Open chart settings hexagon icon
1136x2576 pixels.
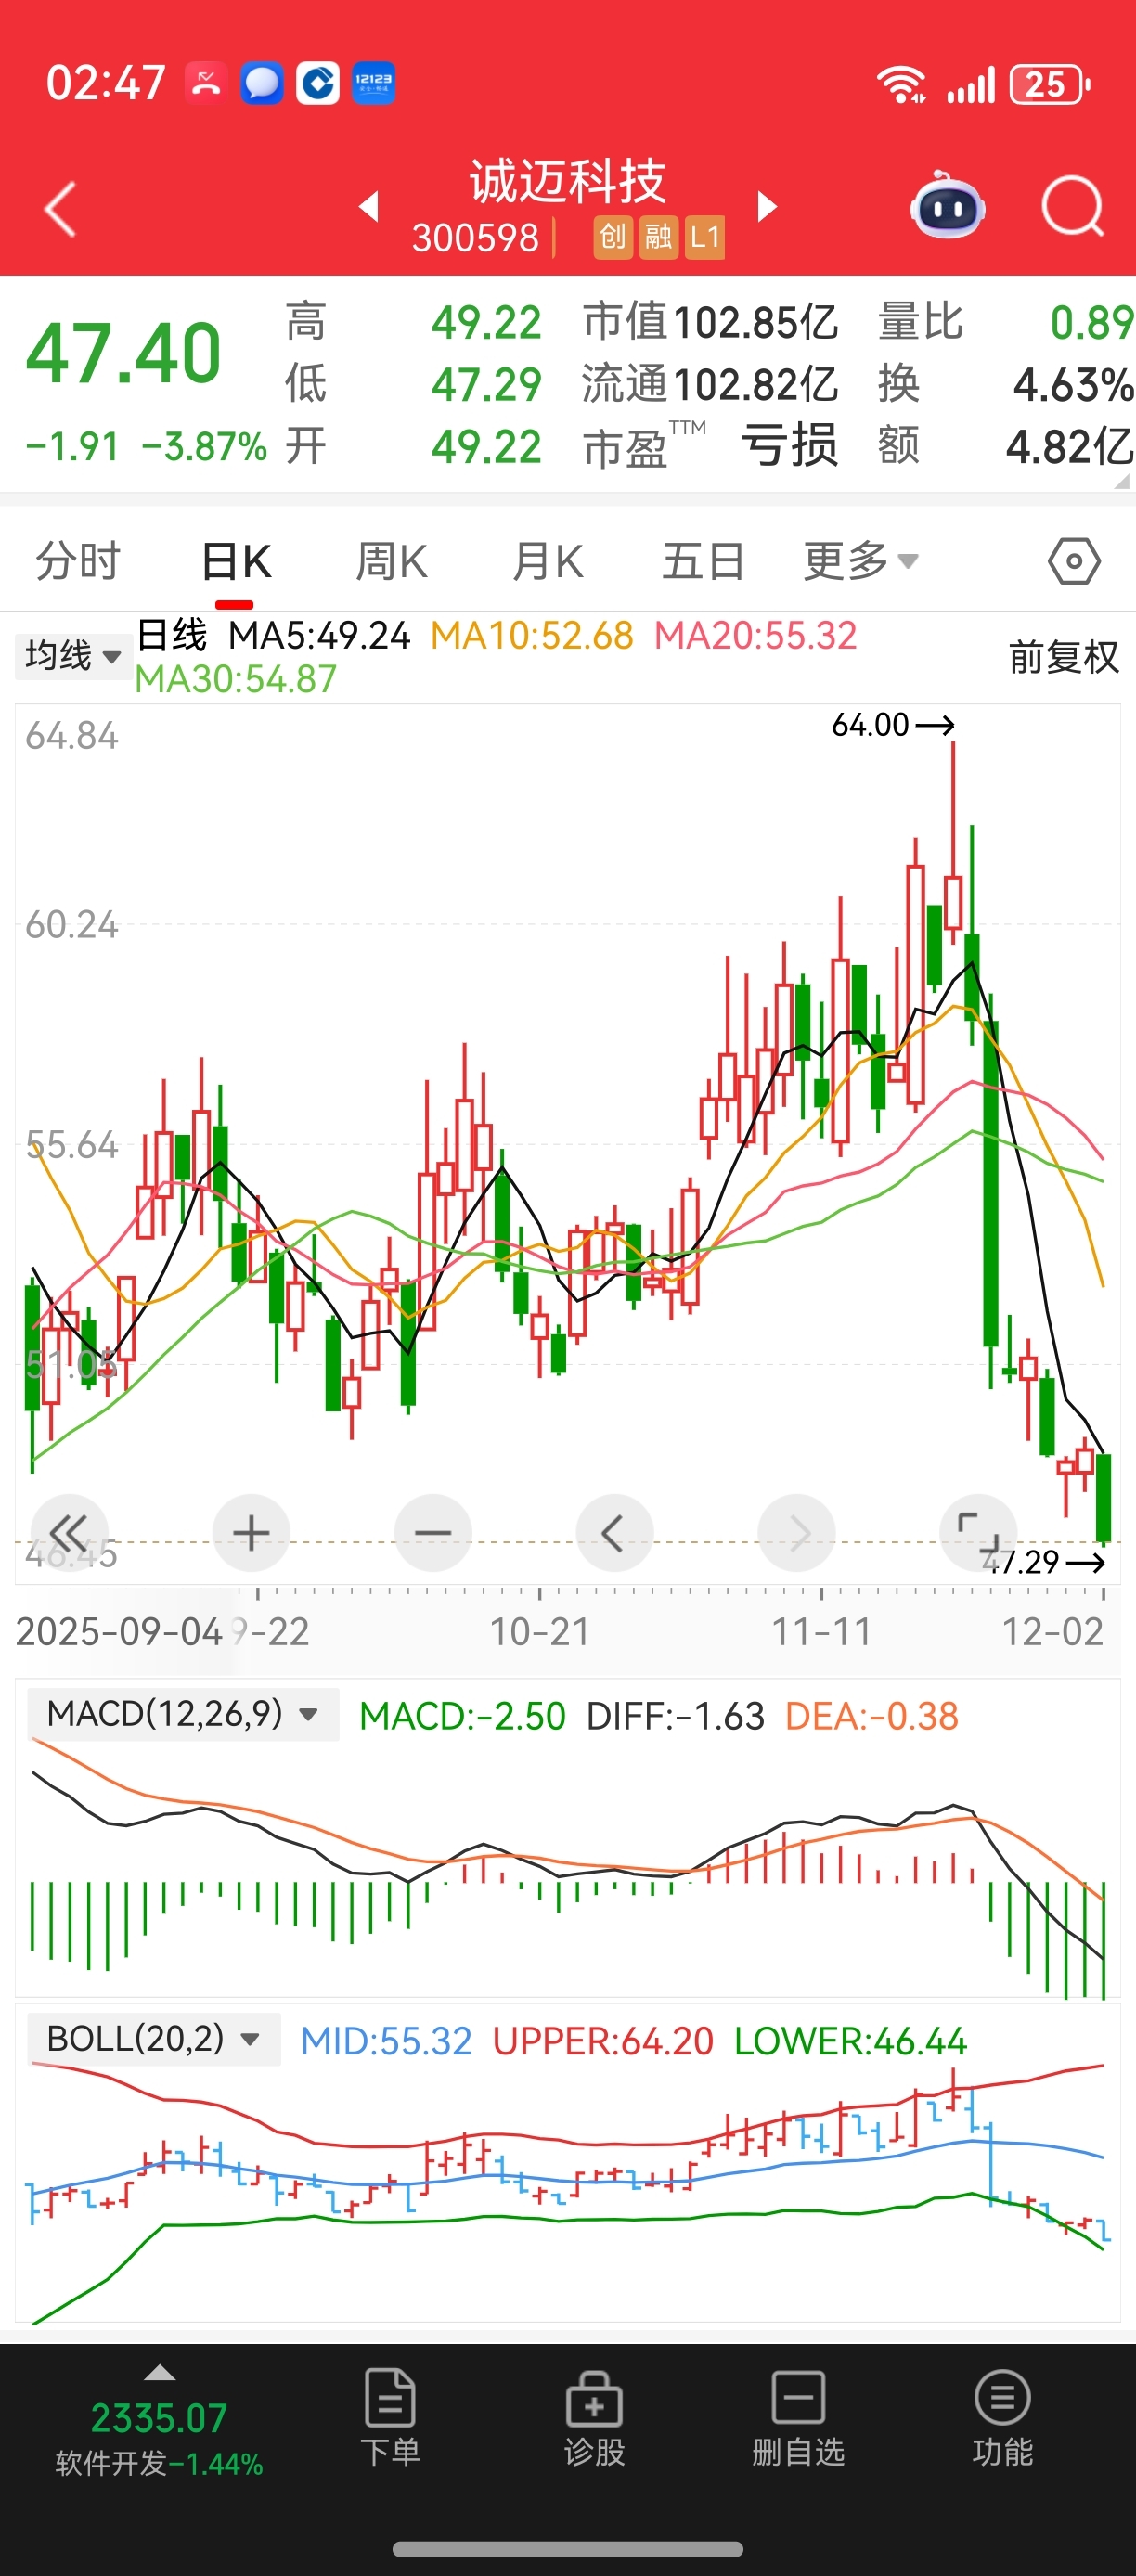click(1074, 561)
